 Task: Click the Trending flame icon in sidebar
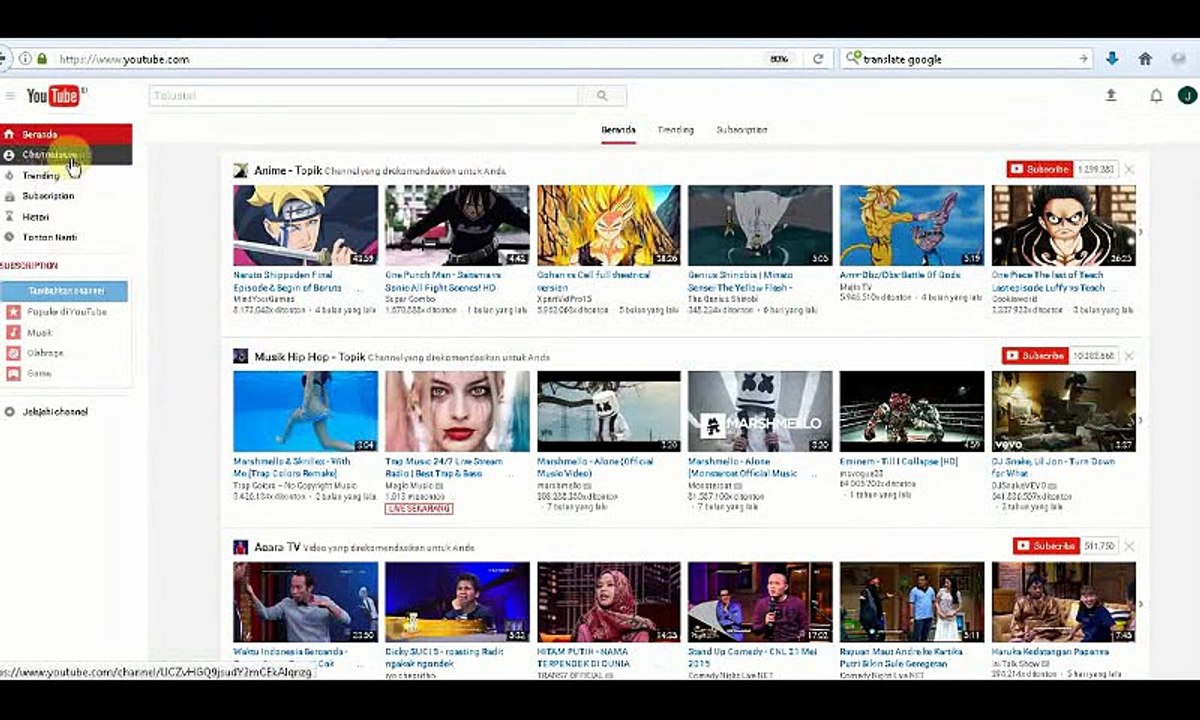click(x=9, y=176)
